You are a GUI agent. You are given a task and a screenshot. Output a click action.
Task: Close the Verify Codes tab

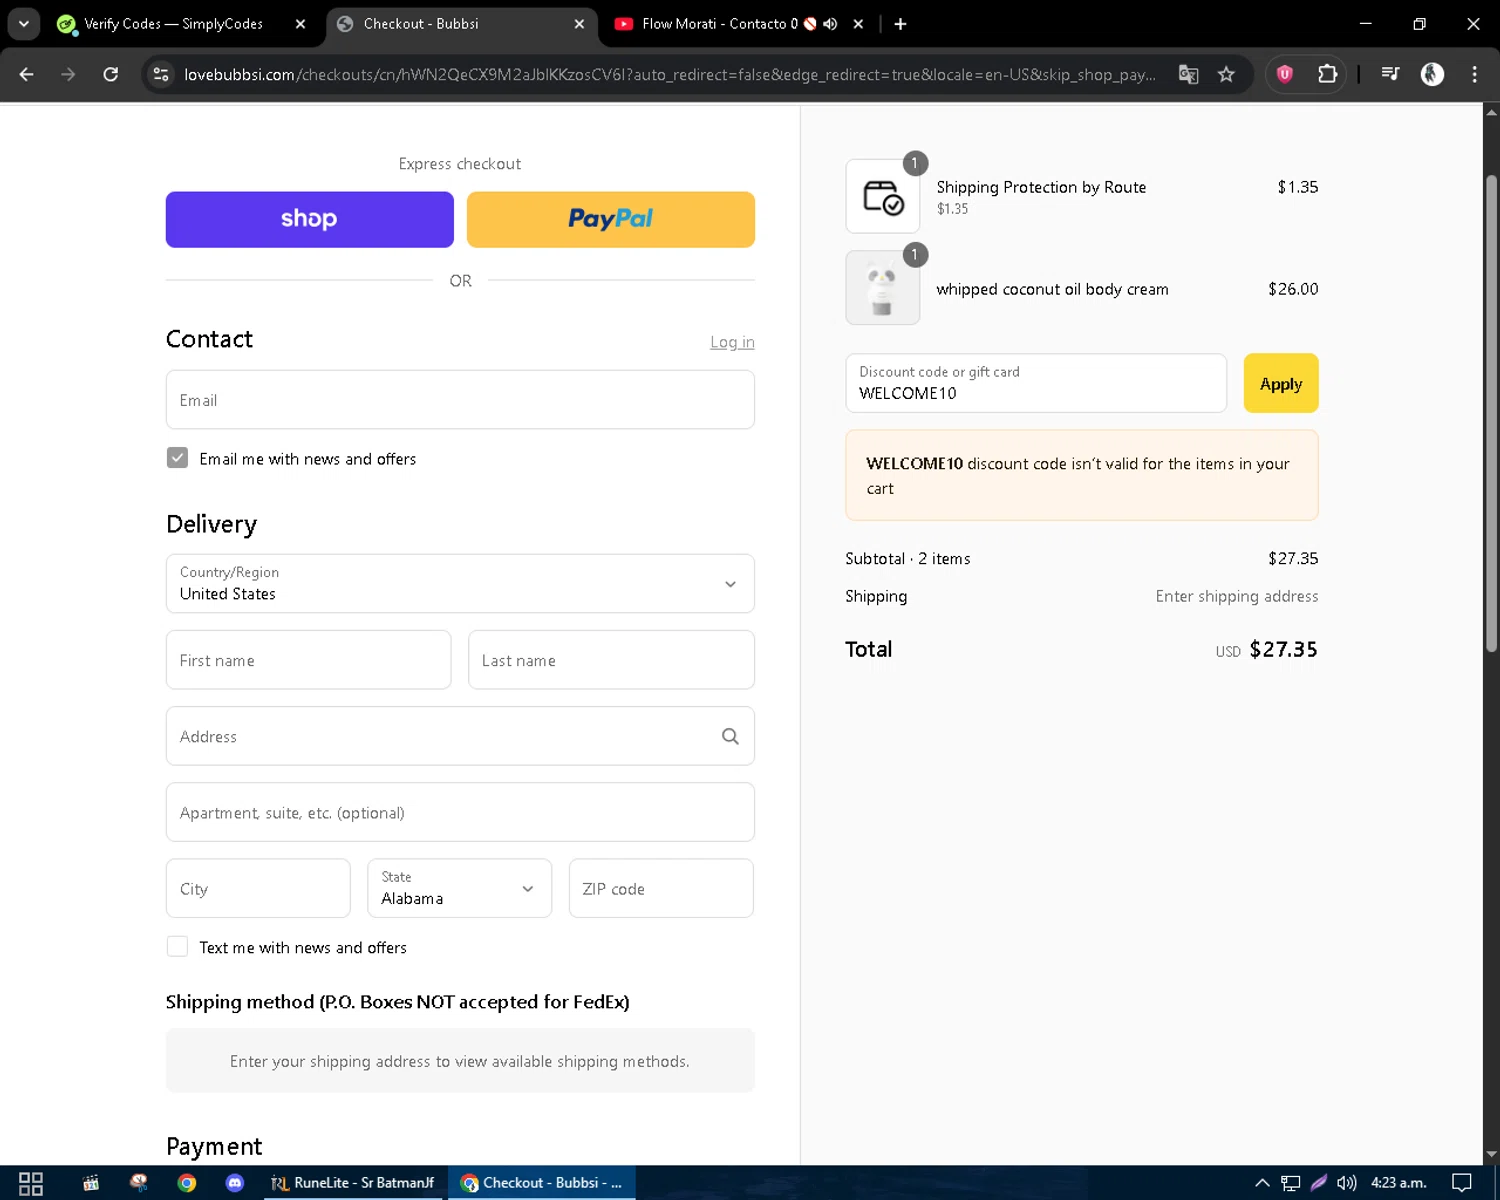[x=300, y=24]
